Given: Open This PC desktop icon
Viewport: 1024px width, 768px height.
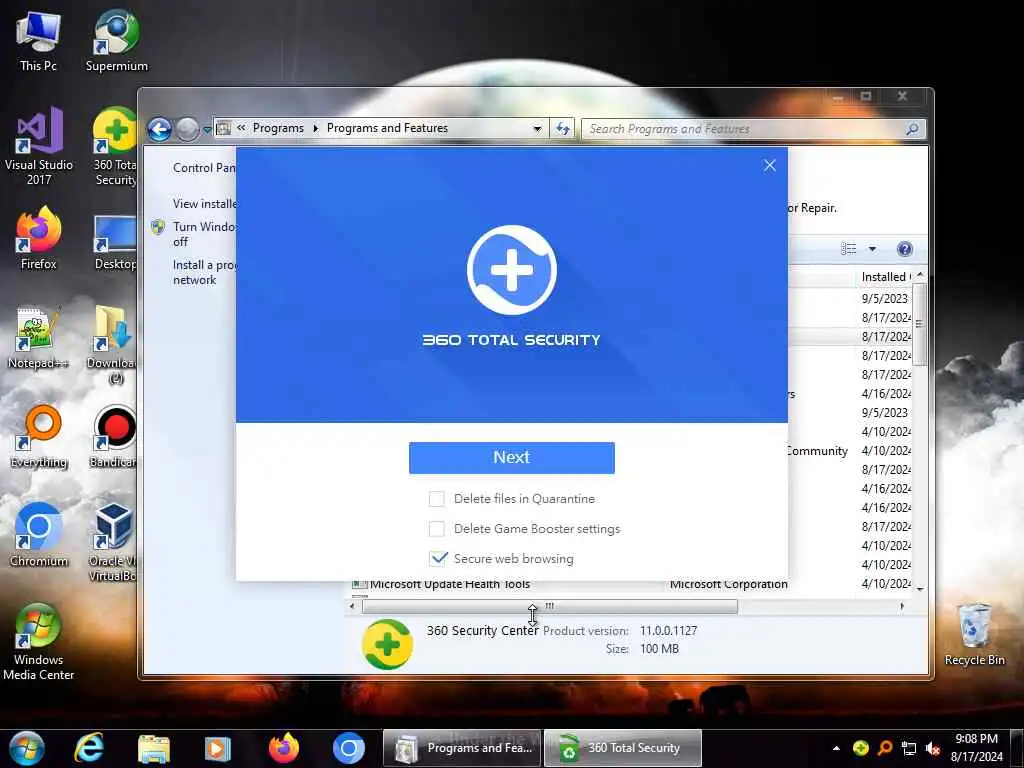Looking at the screenshot, I should coord(38,40).
